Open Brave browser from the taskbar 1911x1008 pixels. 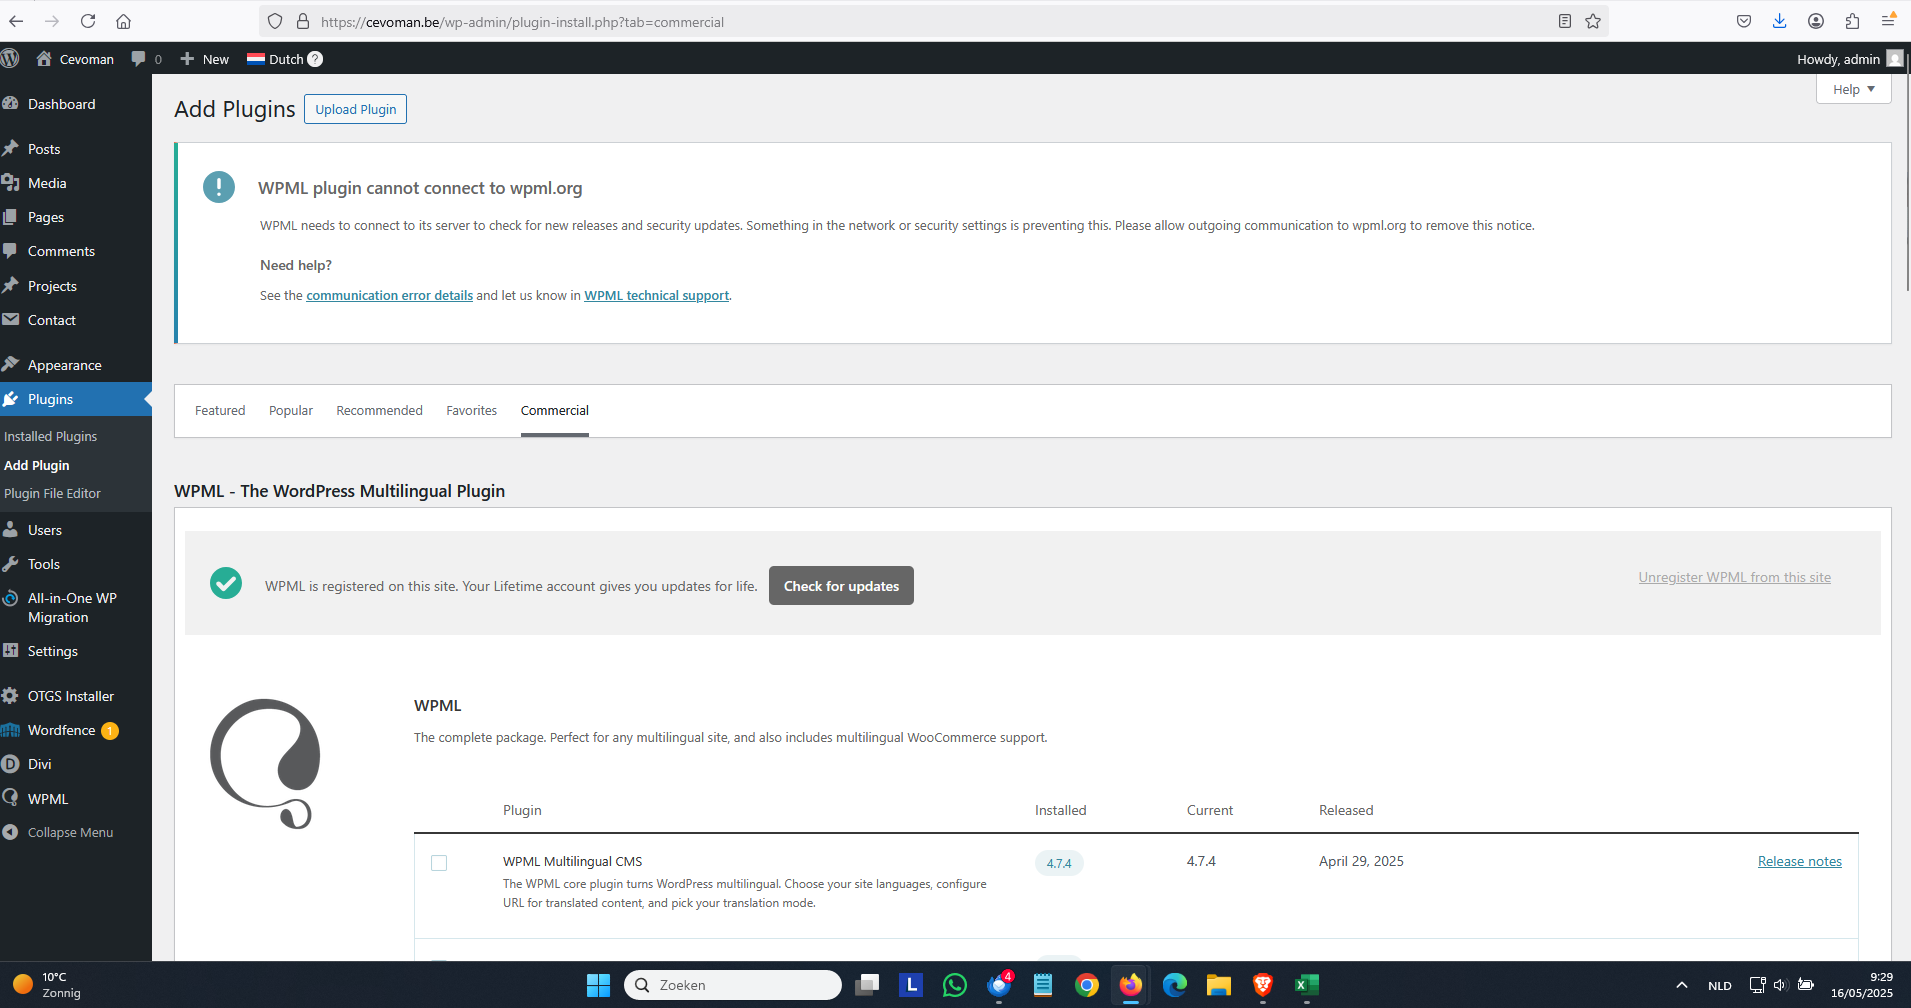pyautogui.click(x=1263, y=985)
